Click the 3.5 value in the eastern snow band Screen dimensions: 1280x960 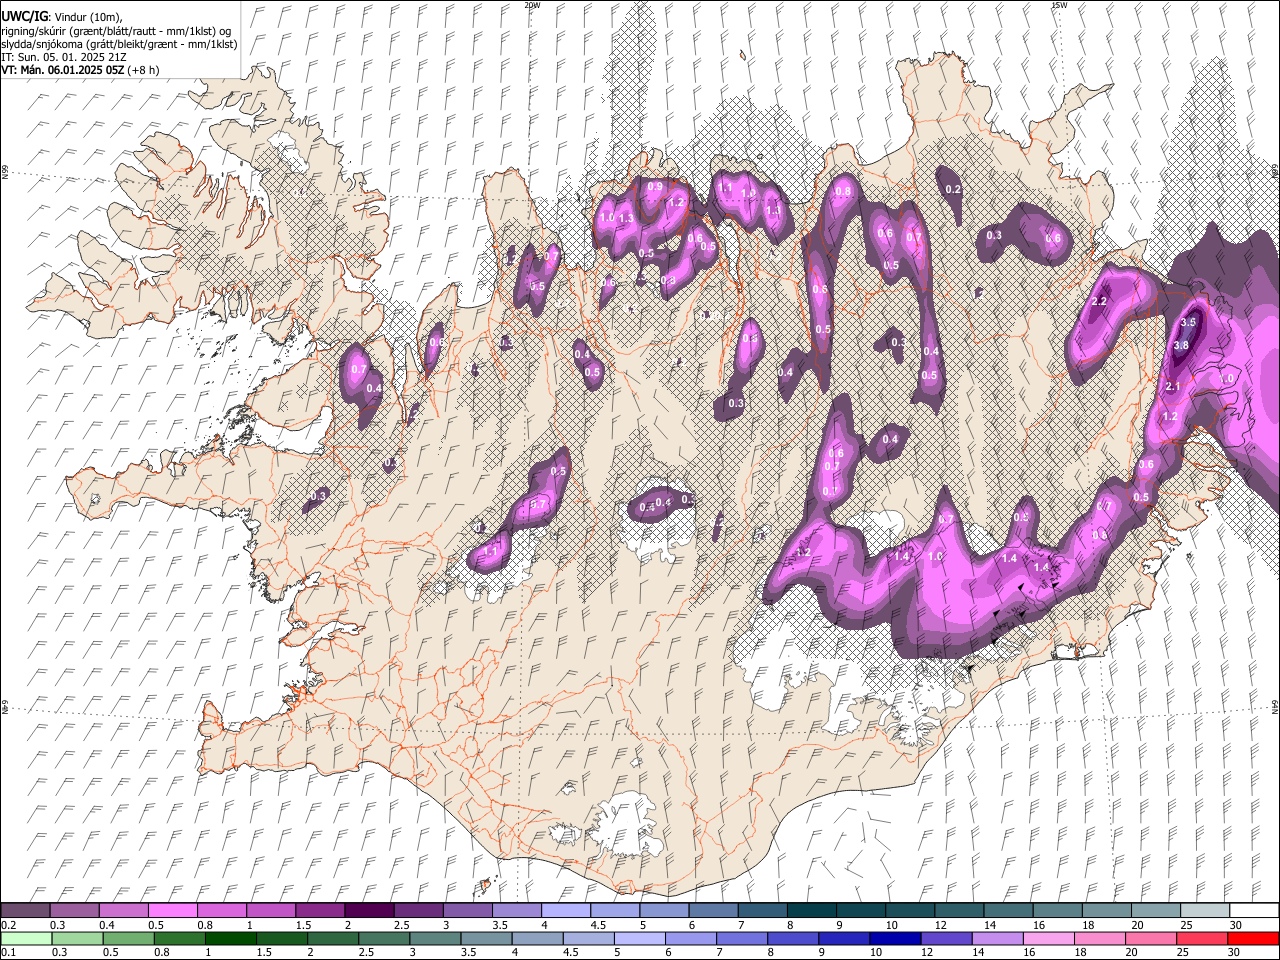[x=1188, y=322]
